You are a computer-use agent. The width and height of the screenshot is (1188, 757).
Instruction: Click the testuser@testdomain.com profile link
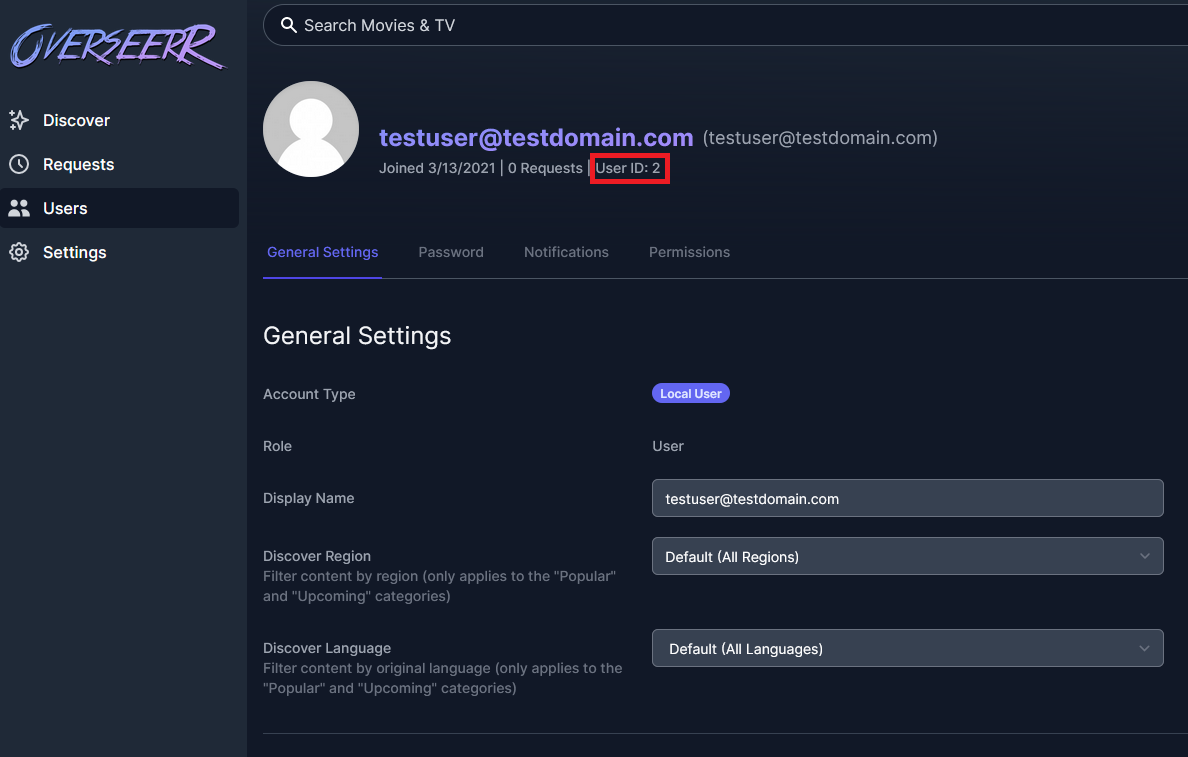pyautogui.click(x=536, y=137)
